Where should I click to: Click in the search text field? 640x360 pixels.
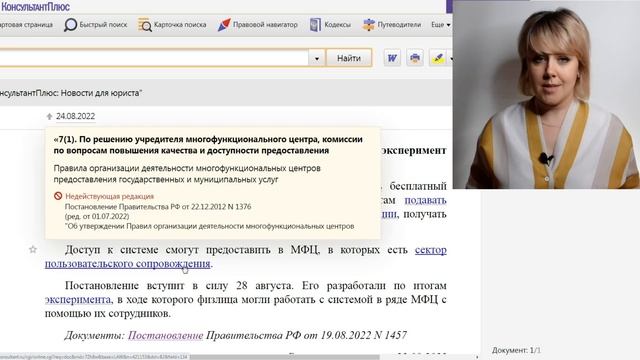pyautogui.click(x=153, y=58)
